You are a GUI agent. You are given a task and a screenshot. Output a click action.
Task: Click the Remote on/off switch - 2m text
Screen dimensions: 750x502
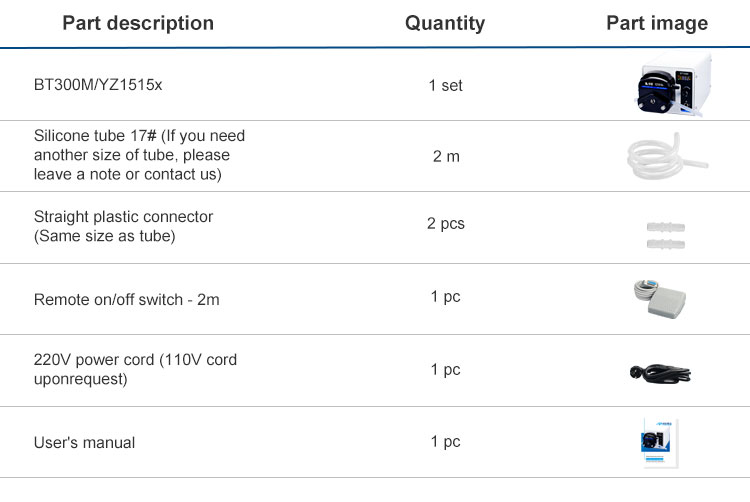pos(127,299)
